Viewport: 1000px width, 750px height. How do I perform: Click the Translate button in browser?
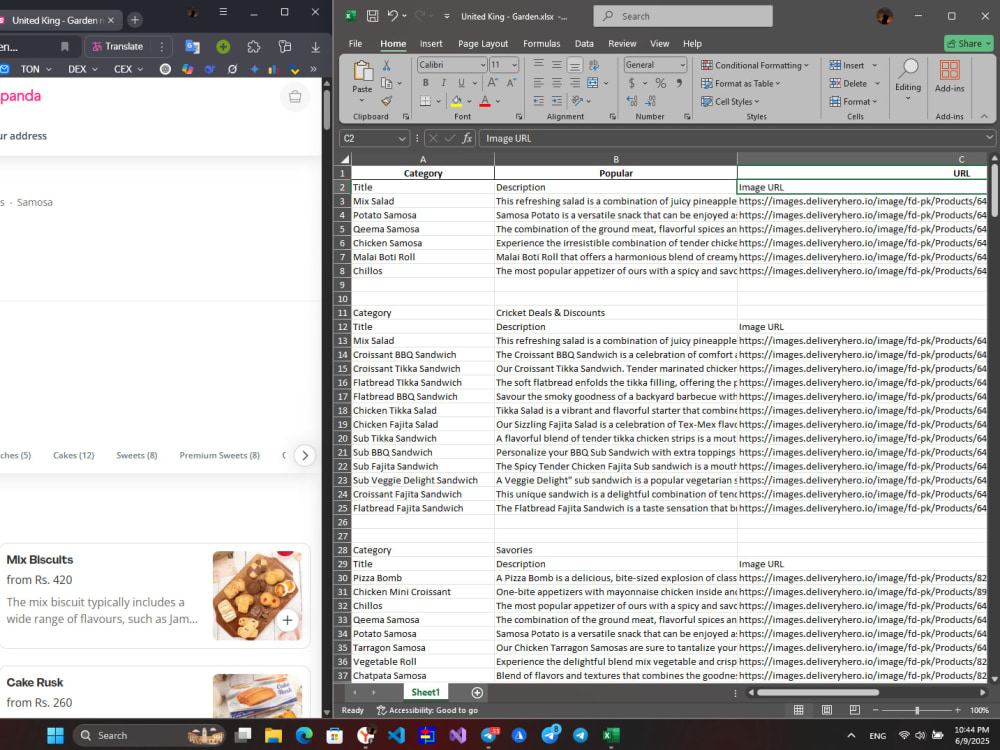[x=117, y=47]
